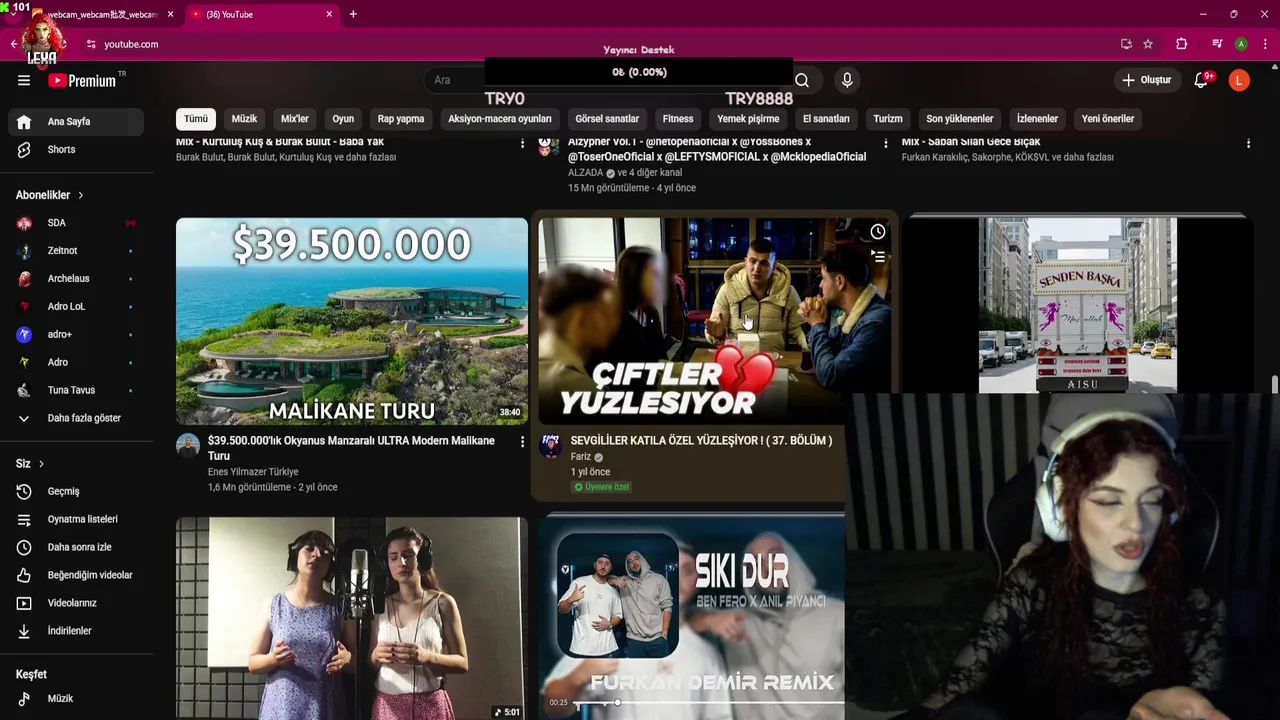Viewport: 1280px width, 720px height.
Task: Select the Aksiyon-macera oyunları chip
Action: (x=500, y=119)
